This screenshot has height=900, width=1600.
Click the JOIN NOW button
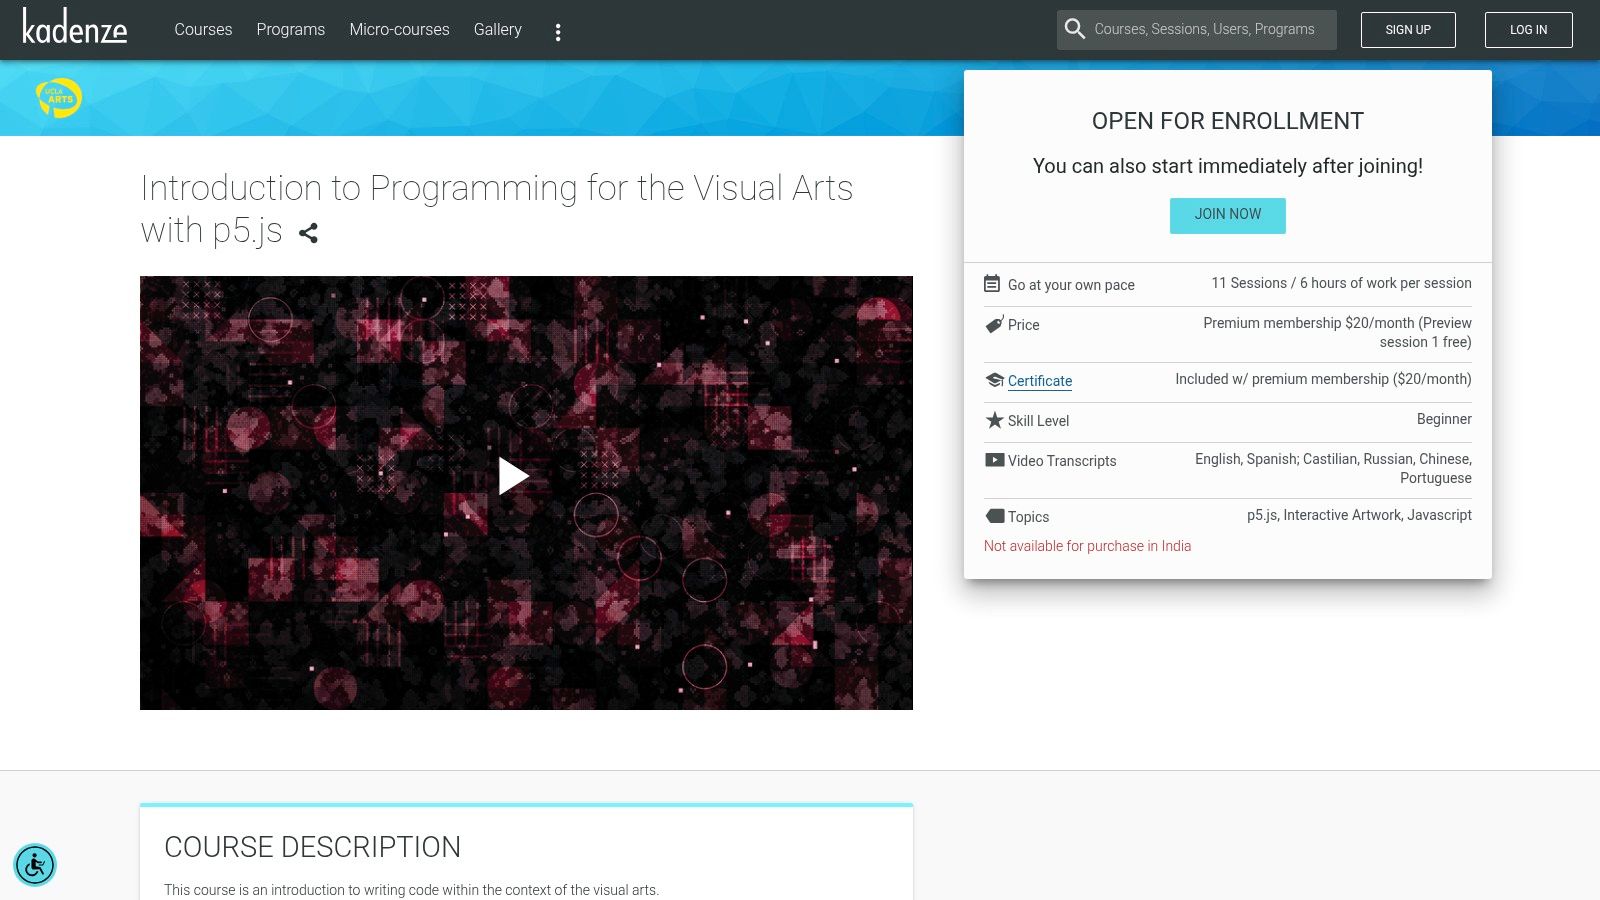click(1228, 215)
